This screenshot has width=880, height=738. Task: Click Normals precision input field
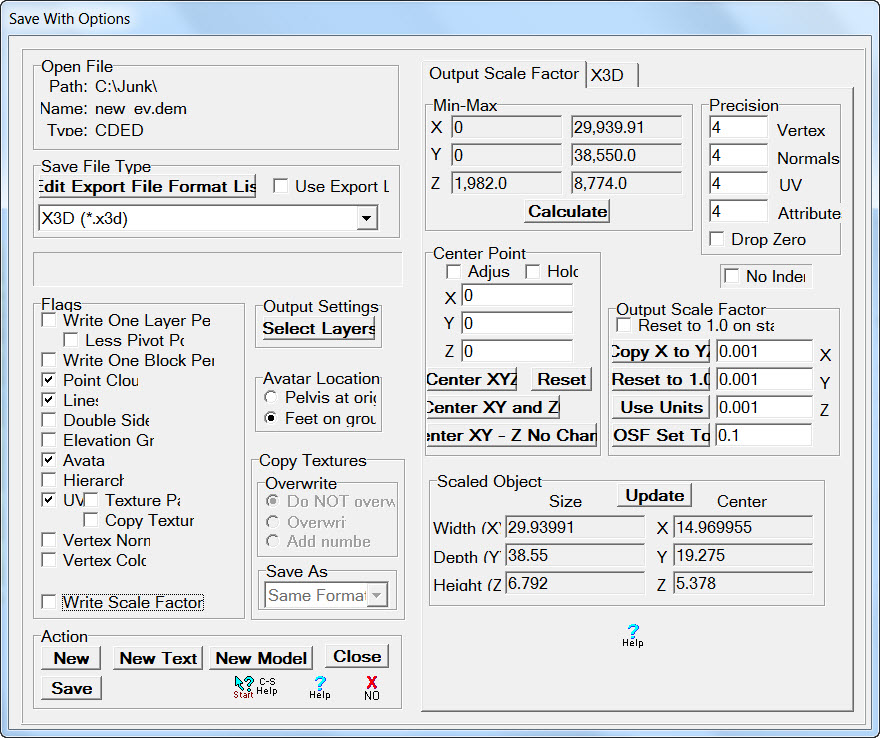(738, 155)
